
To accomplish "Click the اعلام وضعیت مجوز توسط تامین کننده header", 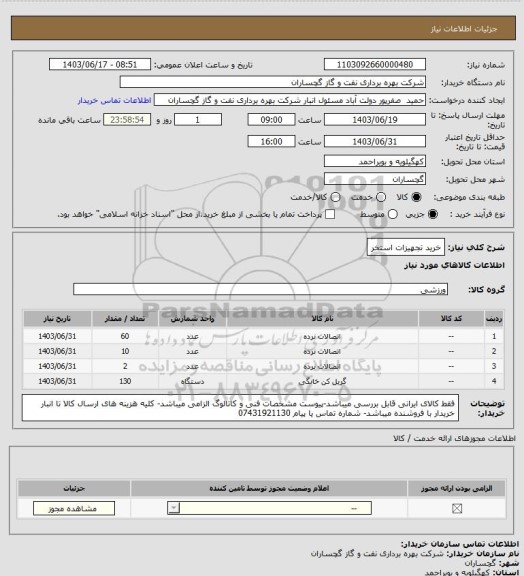I will 269,489.
